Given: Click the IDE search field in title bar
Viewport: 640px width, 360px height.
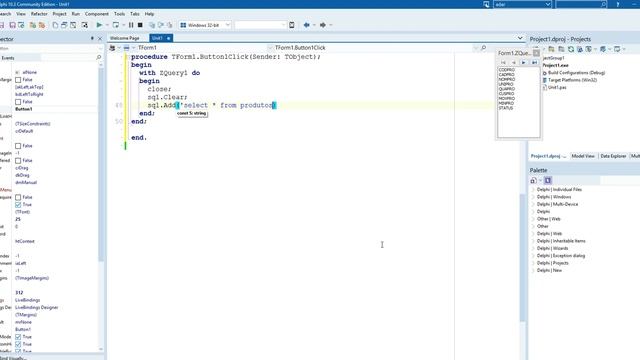Looking at the screenshot, I should 581,4.
